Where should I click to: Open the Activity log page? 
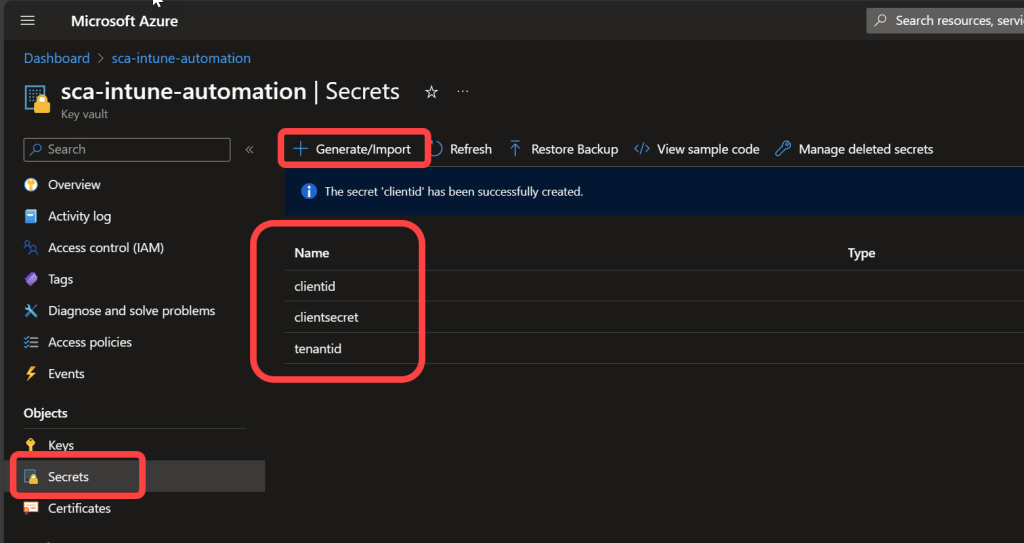point(79,216)
